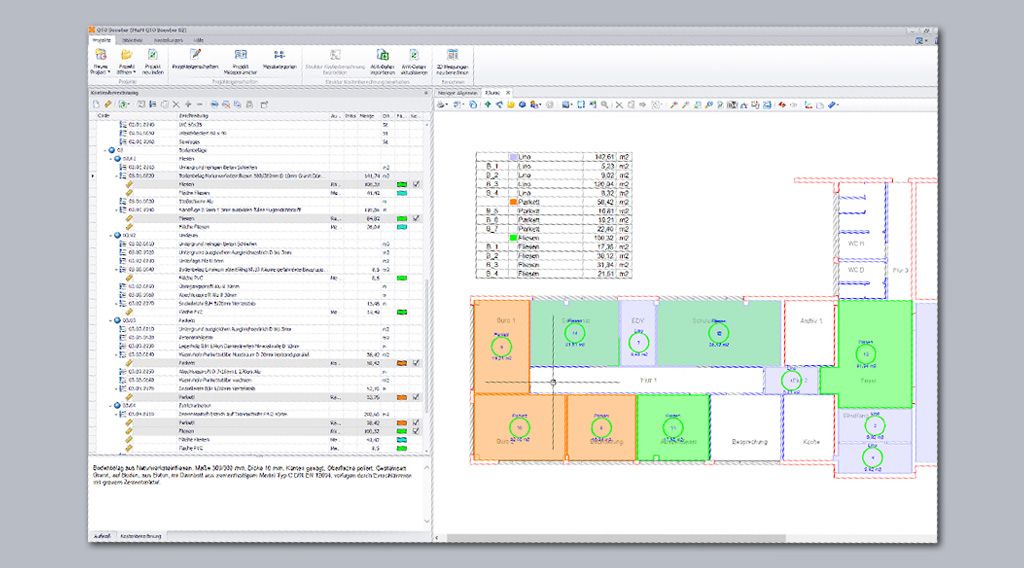
Task: Toggle checkbox in the highlighted Parkett row
Action: (416, 363)
